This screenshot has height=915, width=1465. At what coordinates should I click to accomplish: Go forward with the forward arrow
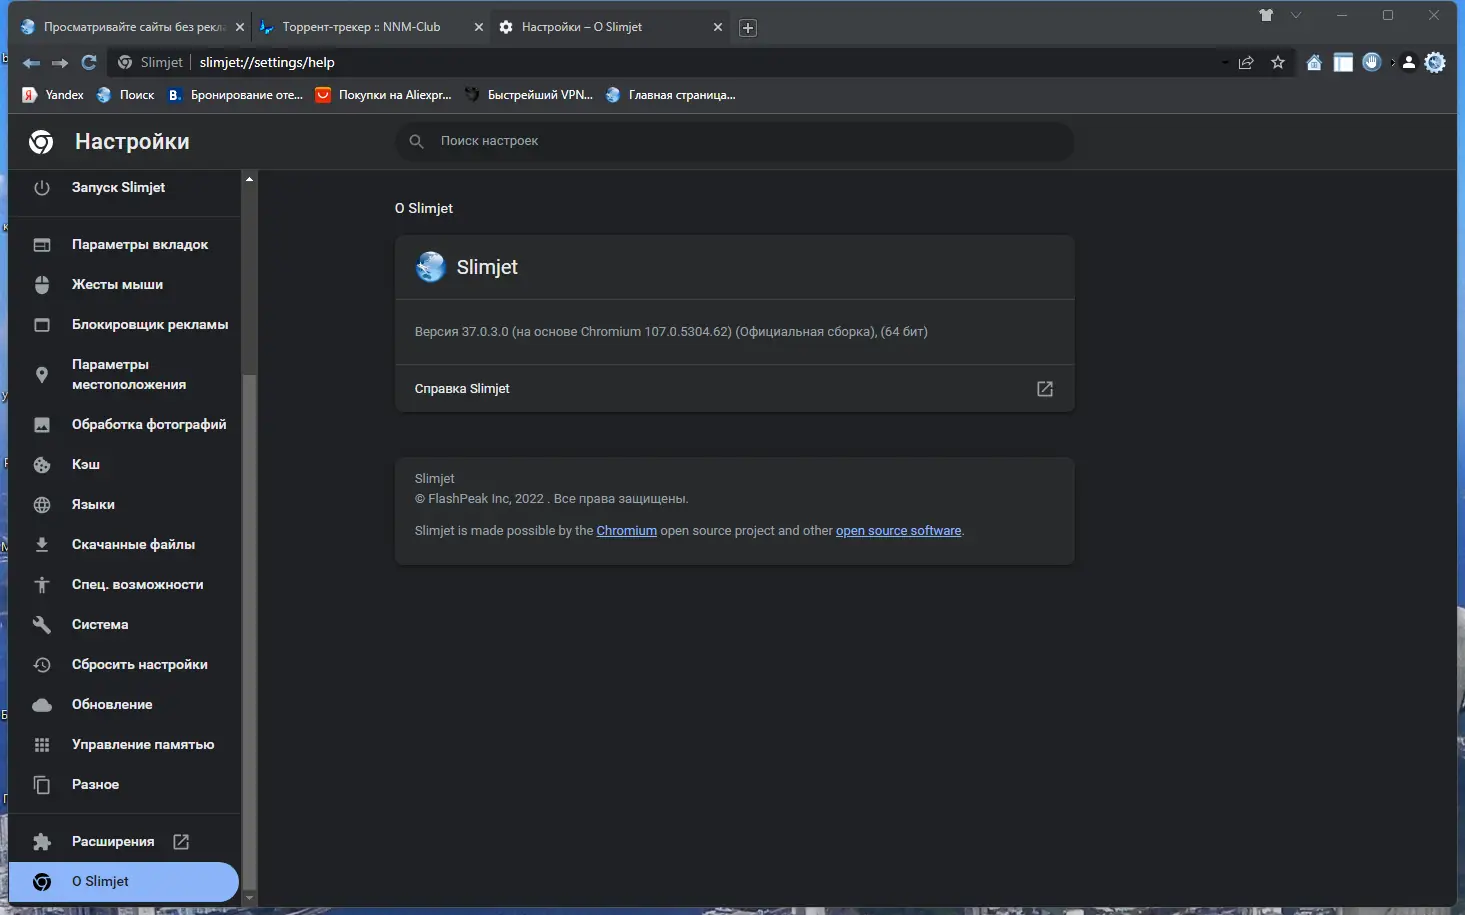[60, 63]
